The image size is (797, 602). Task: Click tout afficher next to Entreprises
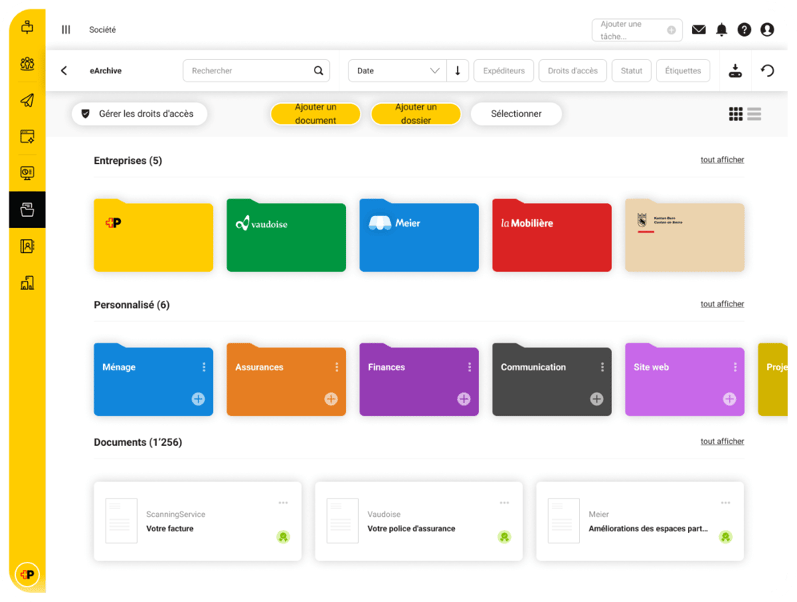coord(722,160)
